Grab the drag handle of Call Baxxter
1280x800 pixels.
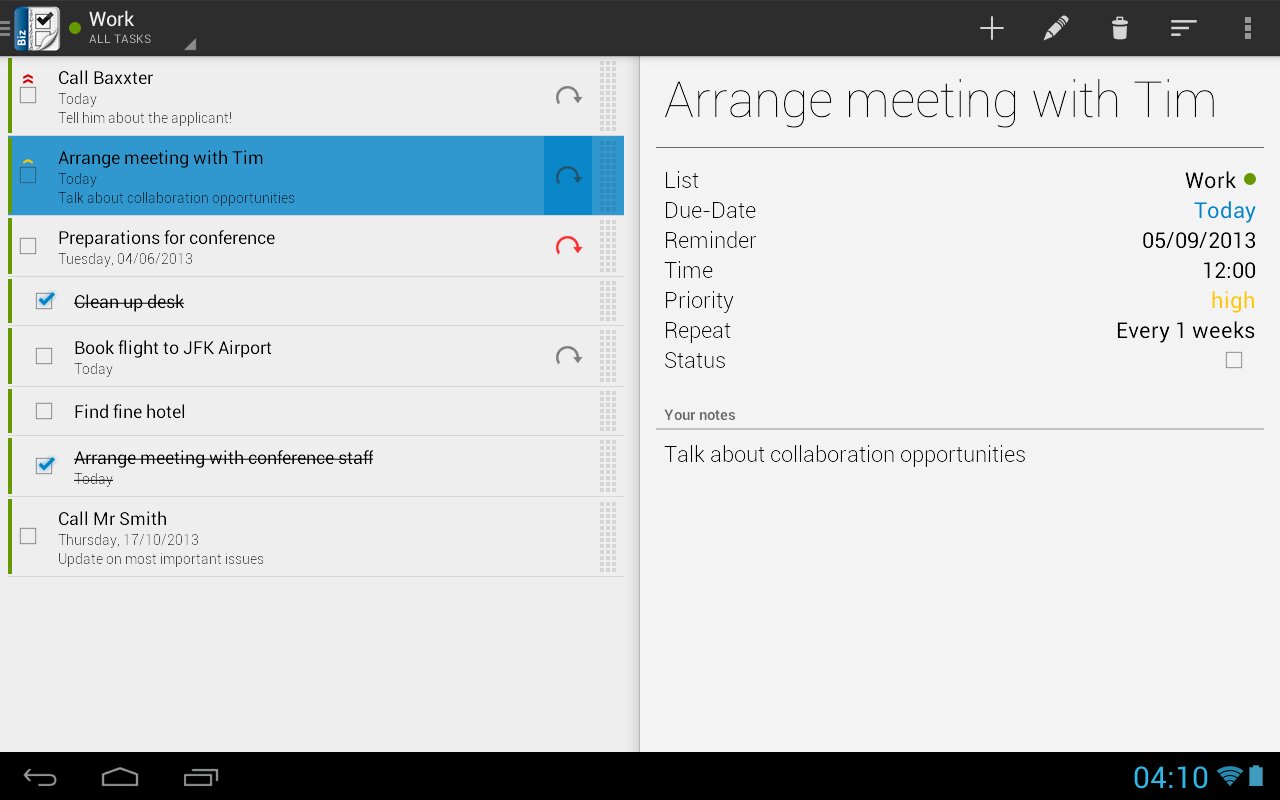tap(608, 96)
